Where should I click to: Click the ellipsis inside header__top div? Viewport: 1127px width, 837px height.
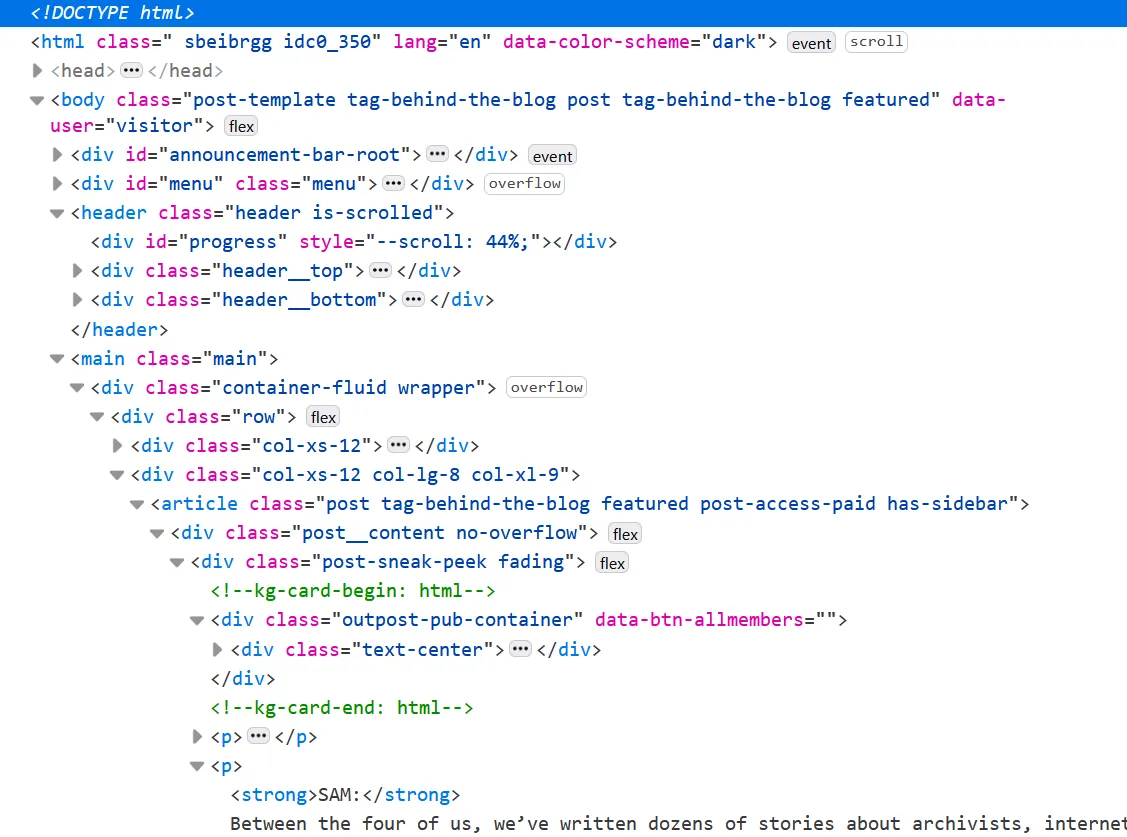point(380,270)
